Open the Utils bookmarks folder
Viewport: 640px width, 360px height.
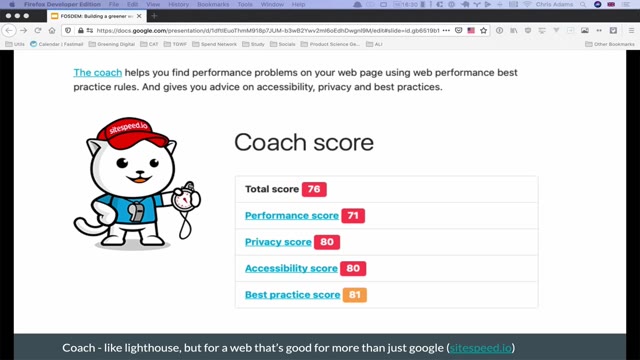click(15, 44)
